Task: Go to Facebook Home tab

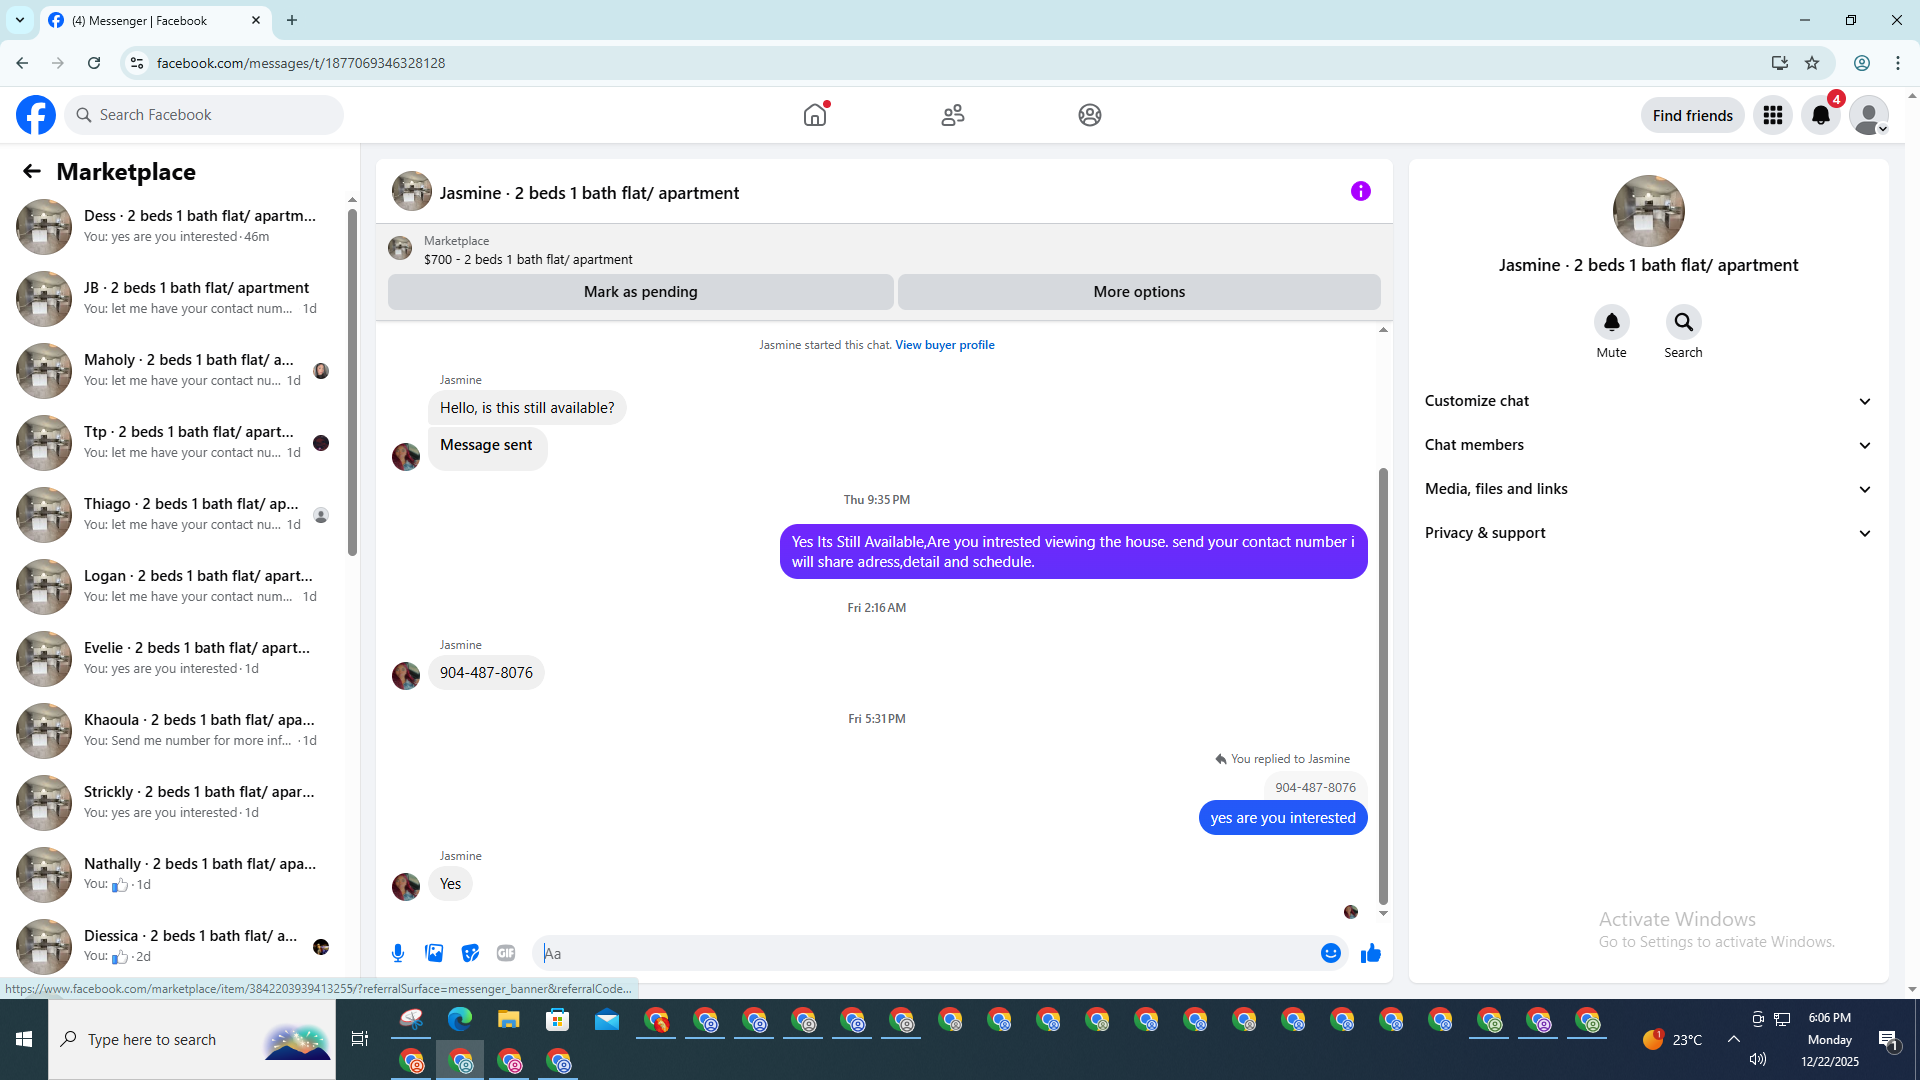Action: tap(815, 115)
